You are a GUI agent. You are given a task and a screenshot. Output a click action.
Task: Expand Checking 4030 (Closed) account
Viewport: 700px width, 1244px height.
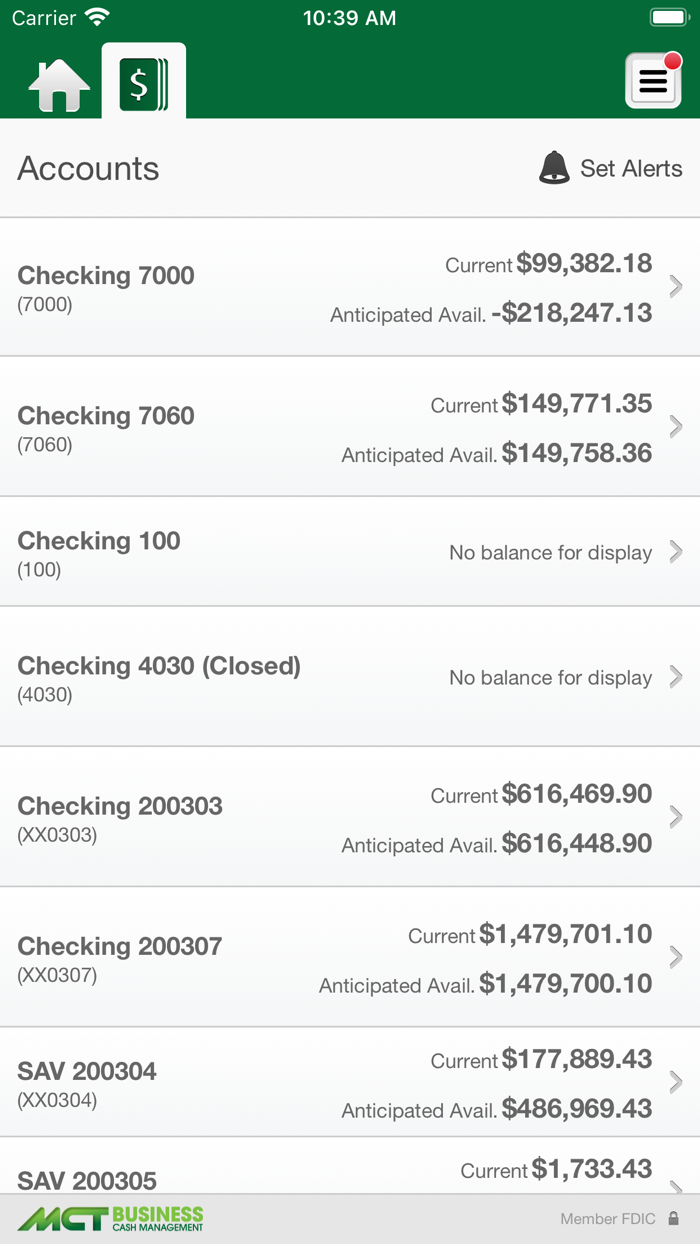tap(676, 677)
